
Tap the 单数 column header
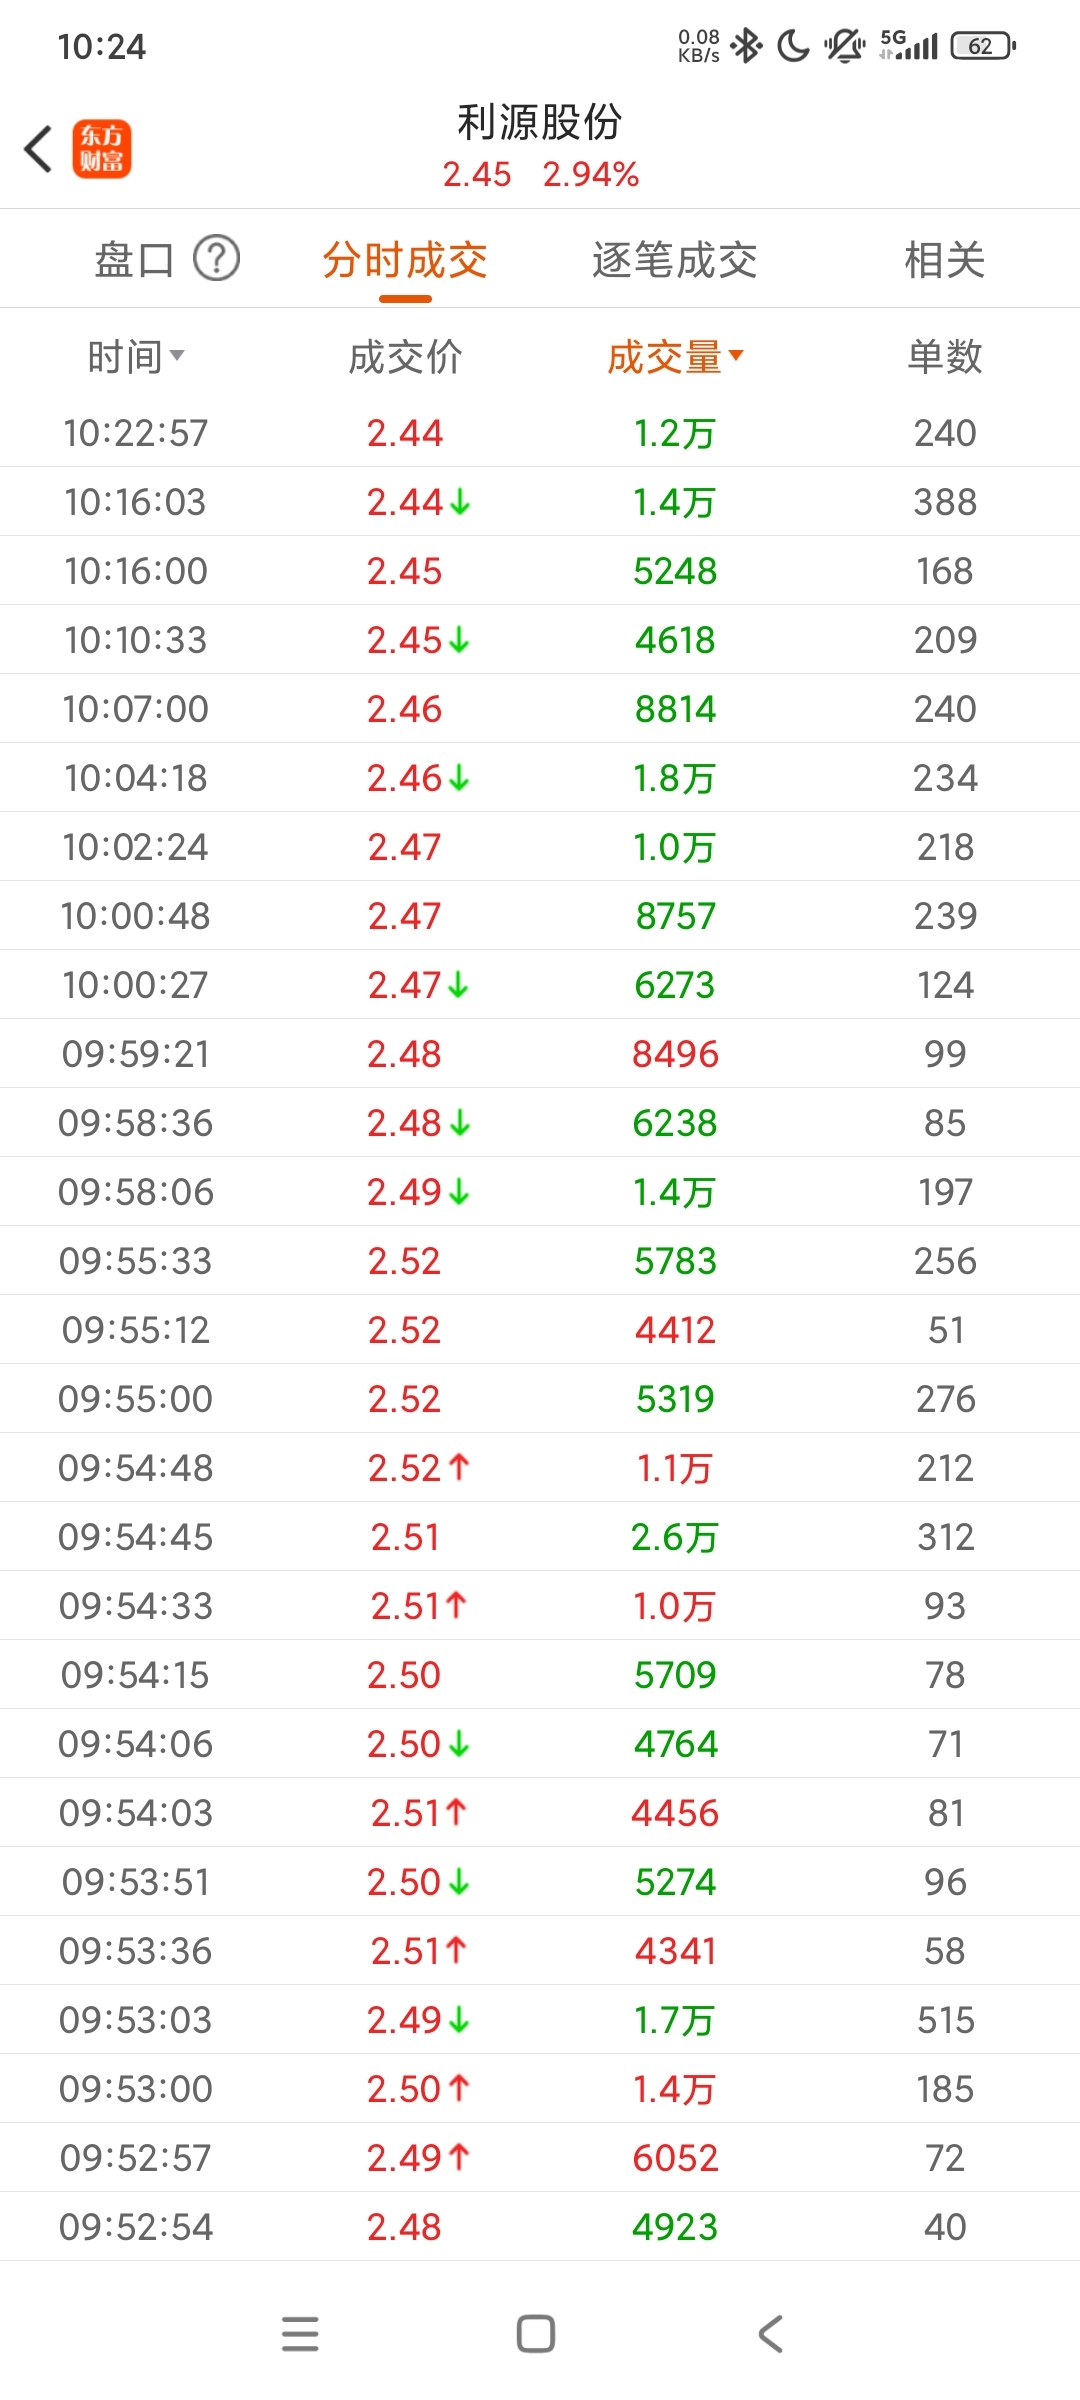tap(944, 357)
